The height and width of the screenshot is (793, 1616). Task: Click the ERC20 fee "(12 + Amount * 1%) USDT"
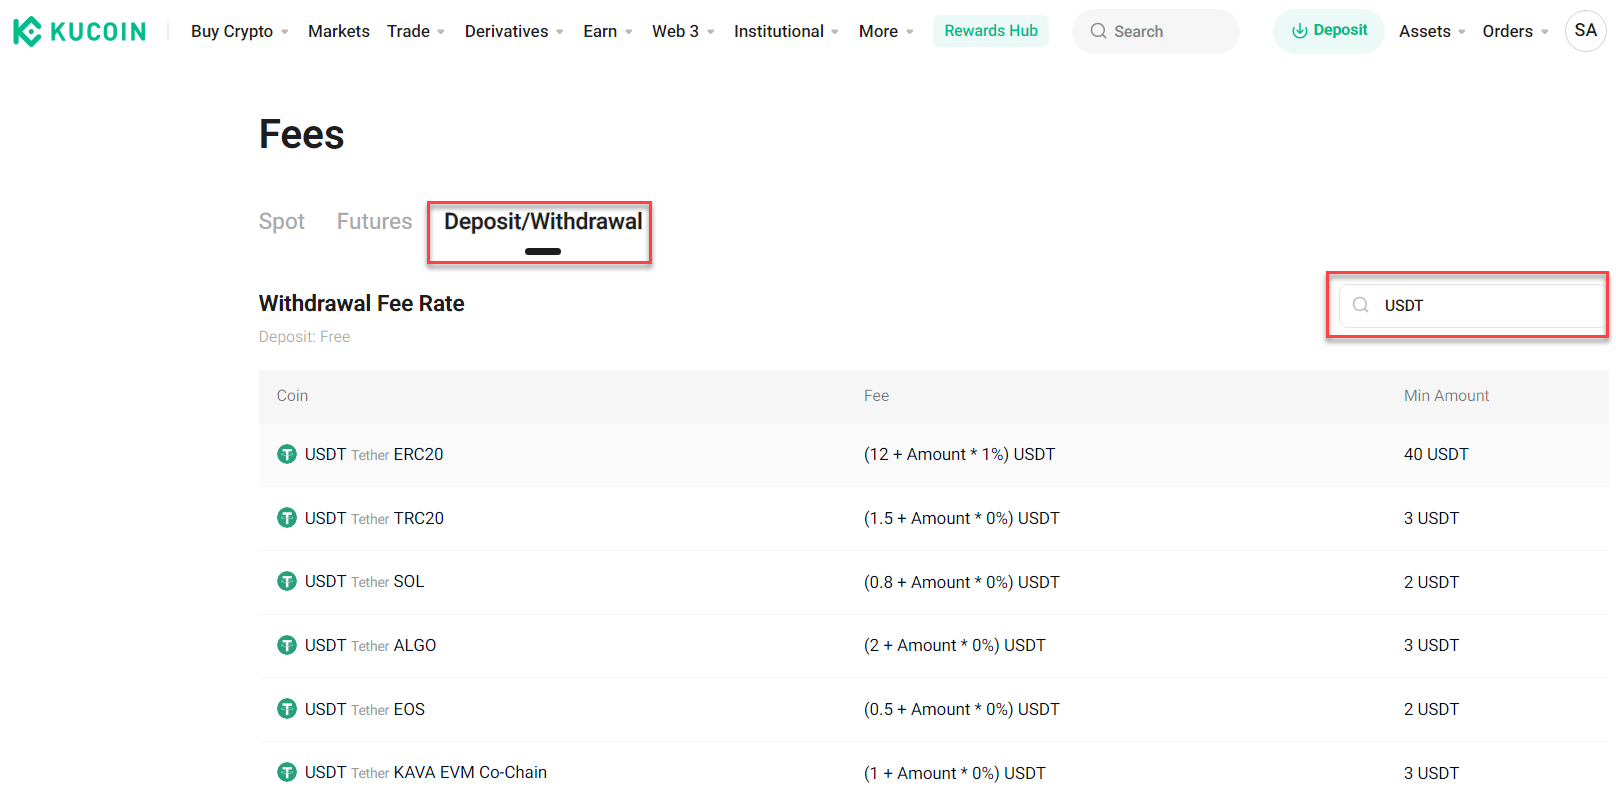959,454
